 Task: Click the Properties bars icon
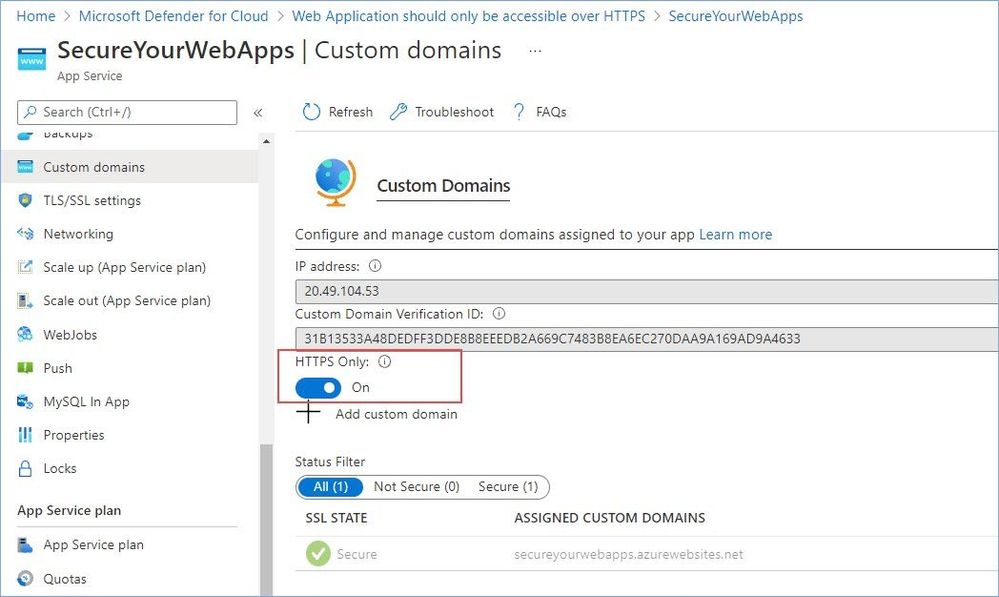coord(25,435)
